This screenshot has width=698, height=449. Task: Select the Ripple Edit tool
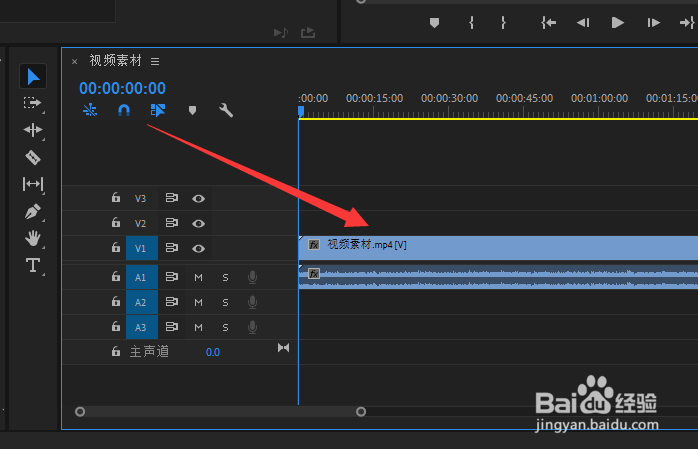click(33, 130)
